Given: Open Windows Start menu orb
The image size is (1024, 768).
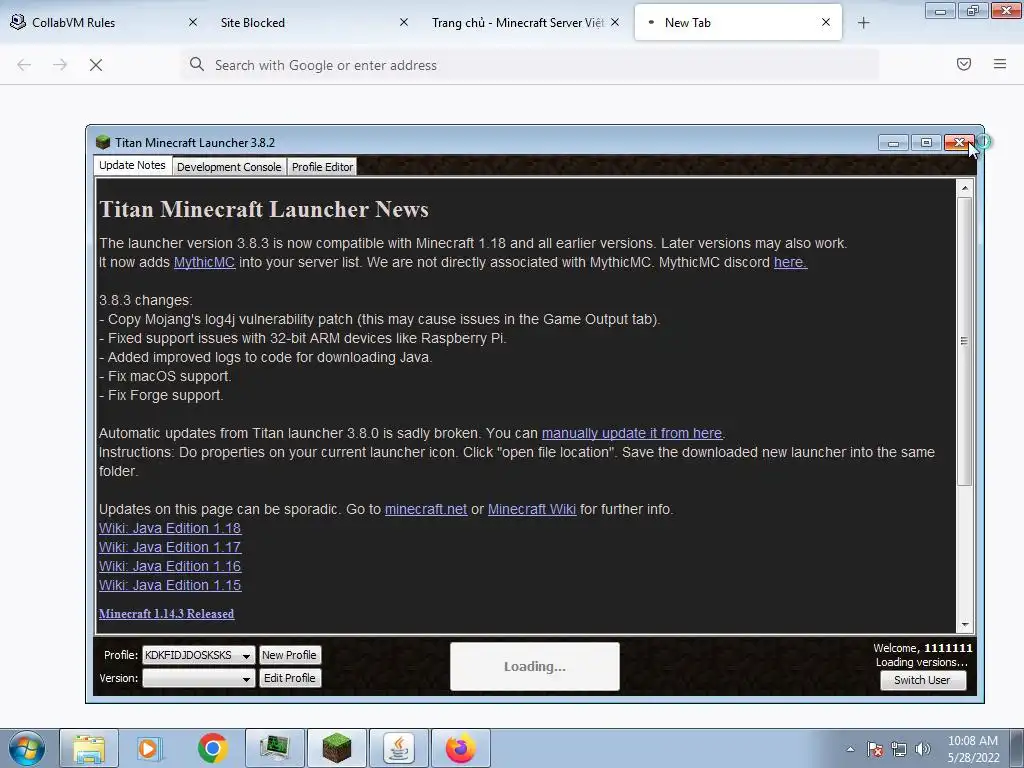Looking at the screenshot, I should point(26,748).
